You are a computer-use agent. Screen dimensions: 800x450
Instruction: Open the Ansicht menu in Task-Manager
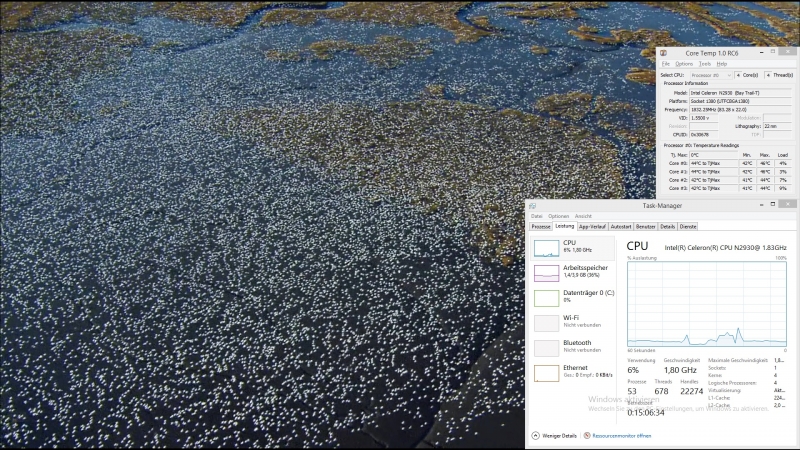pos(583,216)
